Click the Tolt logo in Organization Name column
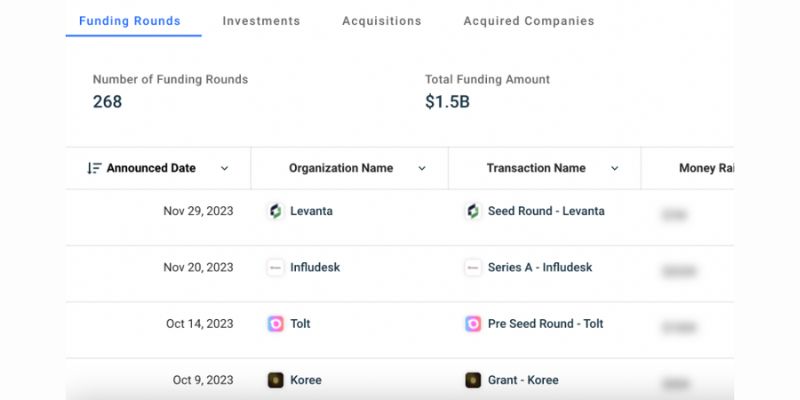The width and height of the screenshot is (800, 400). pos(276,323)
